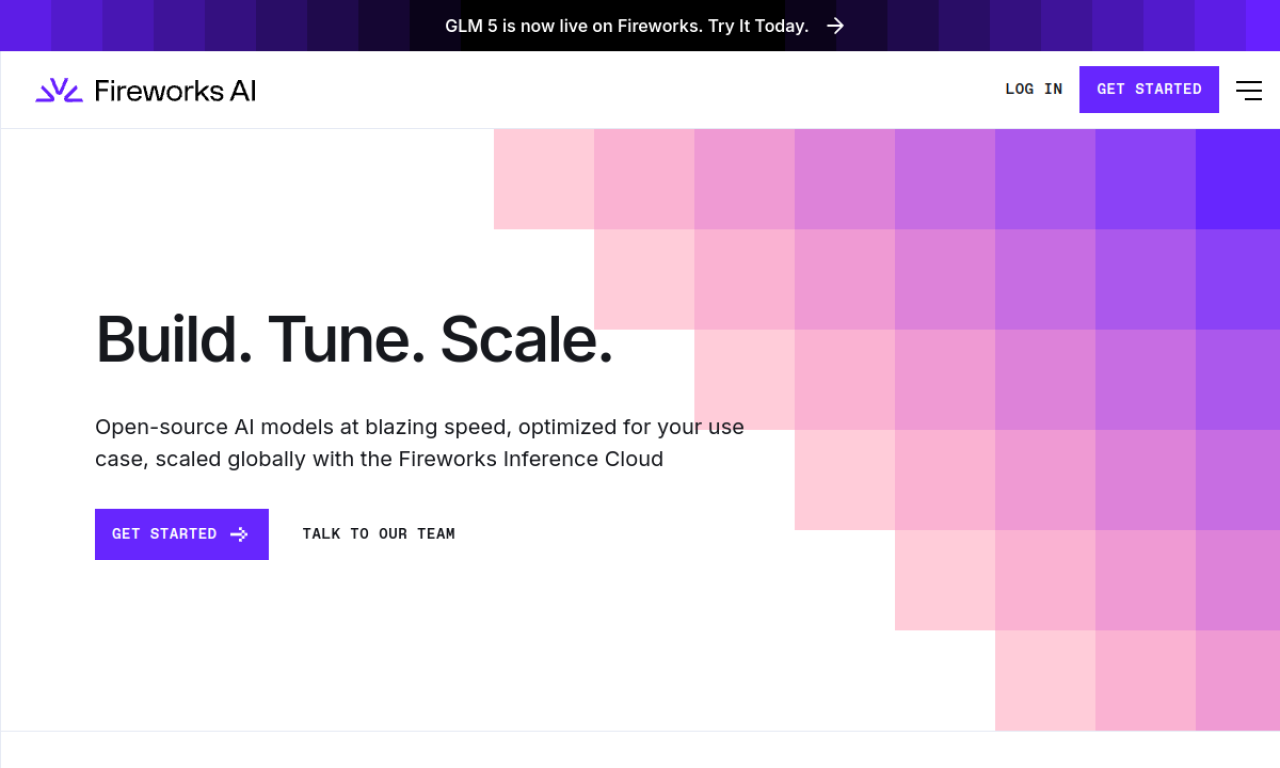Click the word "Scale." in the headline
Image resolution: width=1280 pixels, height=768 pixels.
pyautogui.click(x=526, y=339)
